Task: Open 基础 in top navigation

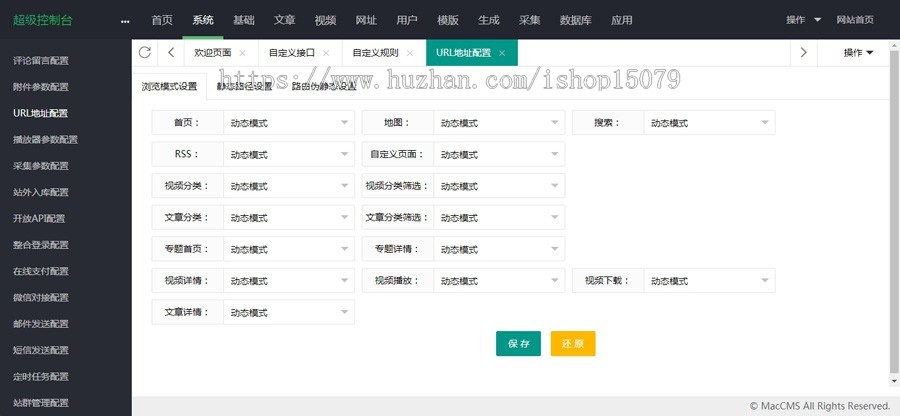Action: (243, 20)
